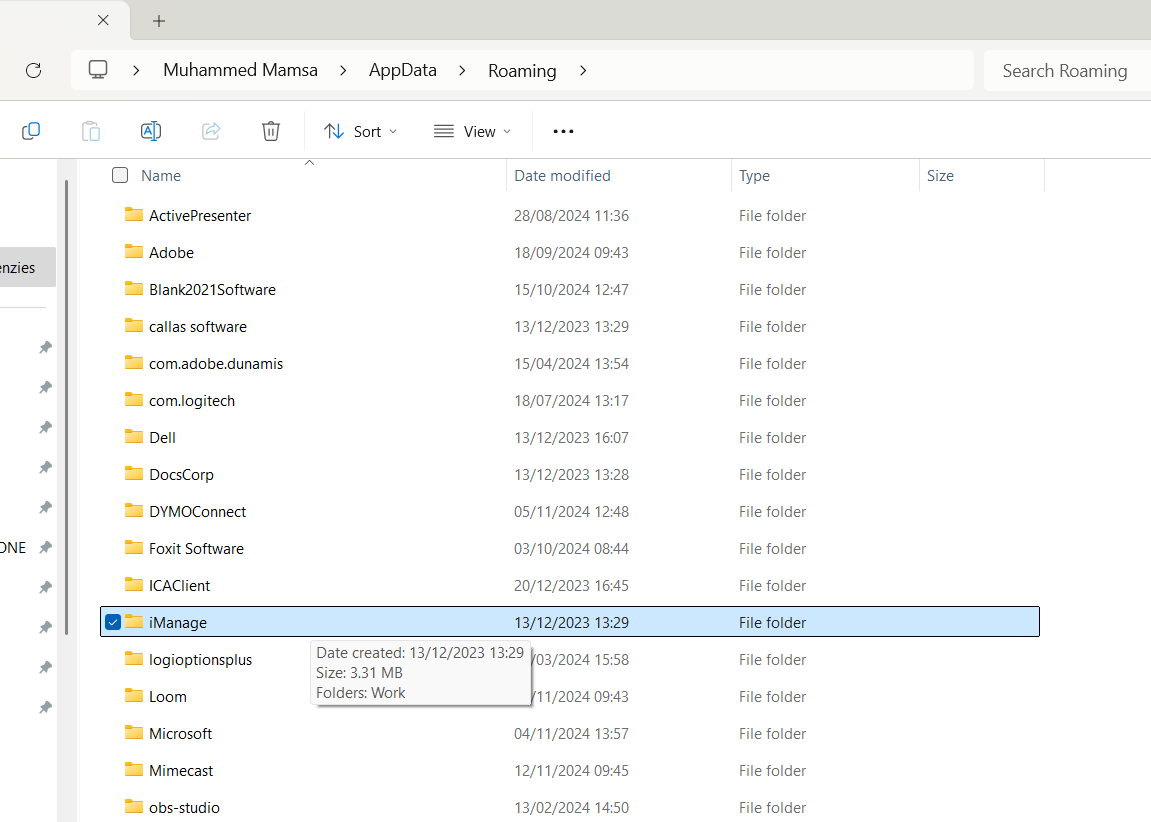Viewport: 1151px width, 822px height.
Task: Open the View dropdown
Action: coord(472,131)
